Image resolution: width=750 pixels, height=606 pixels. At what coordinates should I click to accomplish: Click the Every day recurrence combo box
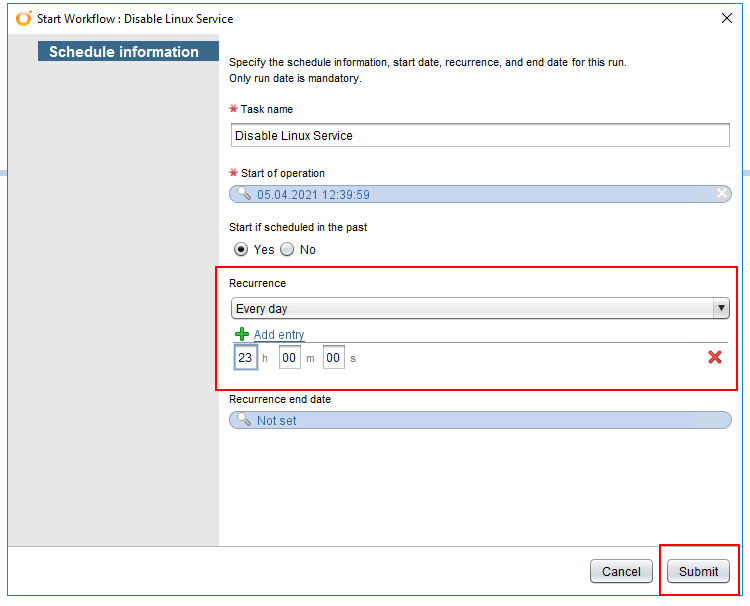pos(480,309)
